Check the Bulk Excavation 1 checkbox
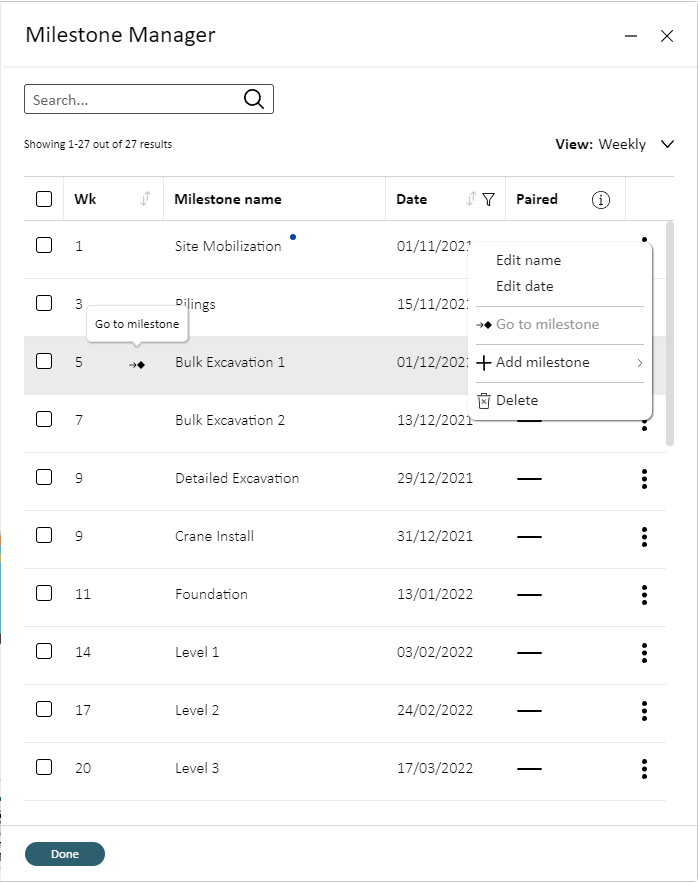This screenshot has height=882, width=698. [x=44, y=361]
